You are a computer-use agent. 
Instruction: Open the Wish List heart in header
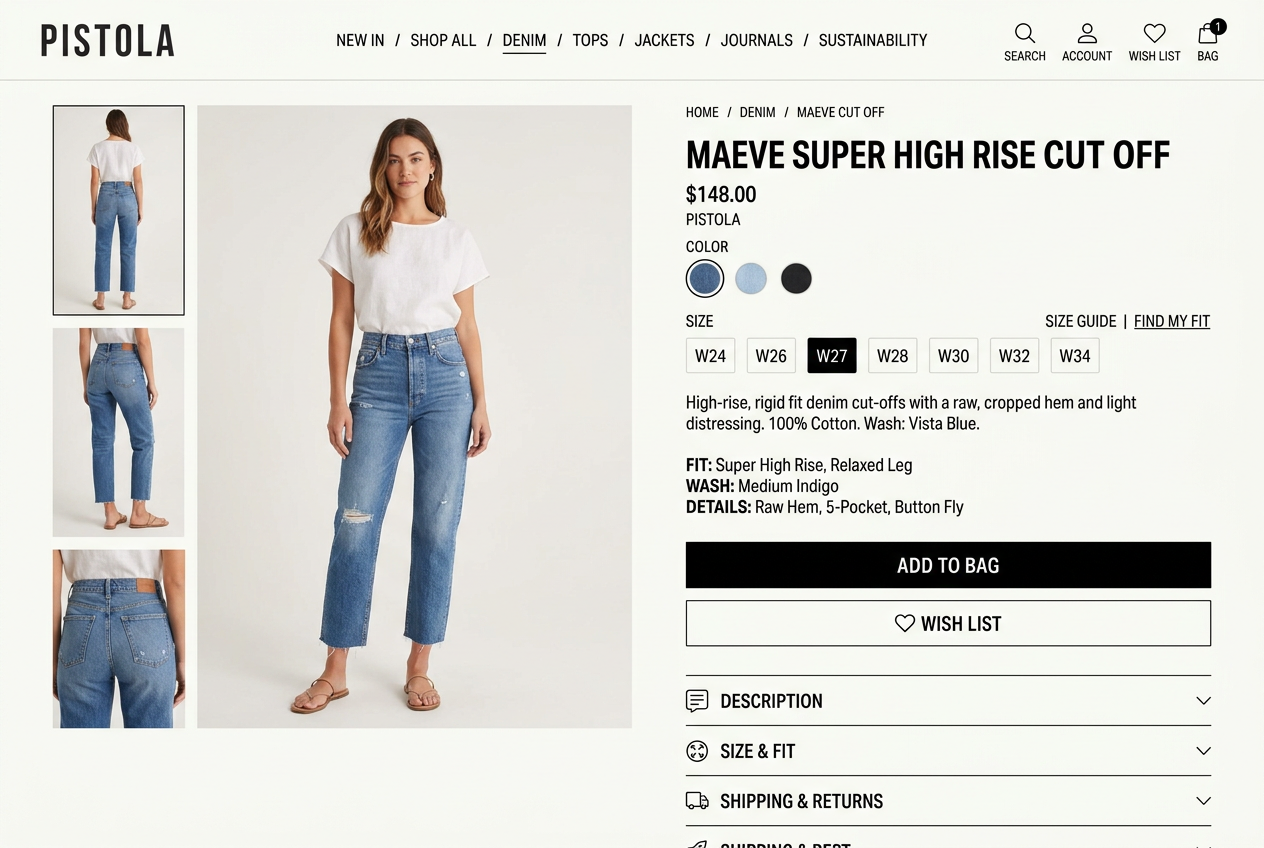[1154, 34]
